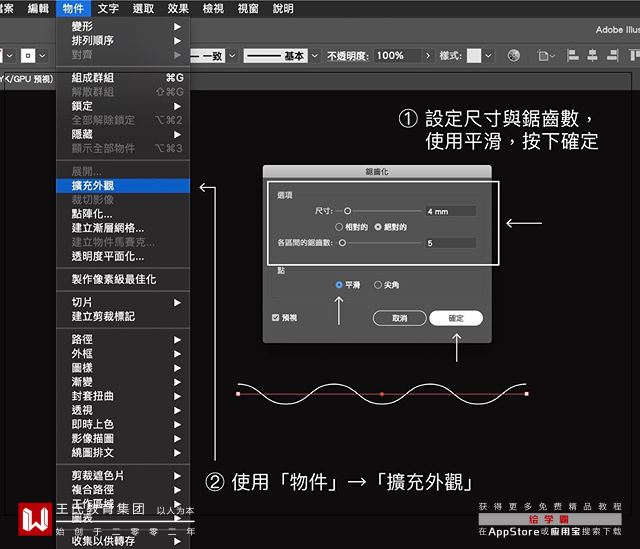This screenshot has height=549, width=640.
Task: Open the 說明 menu
Action: point(283,8)
